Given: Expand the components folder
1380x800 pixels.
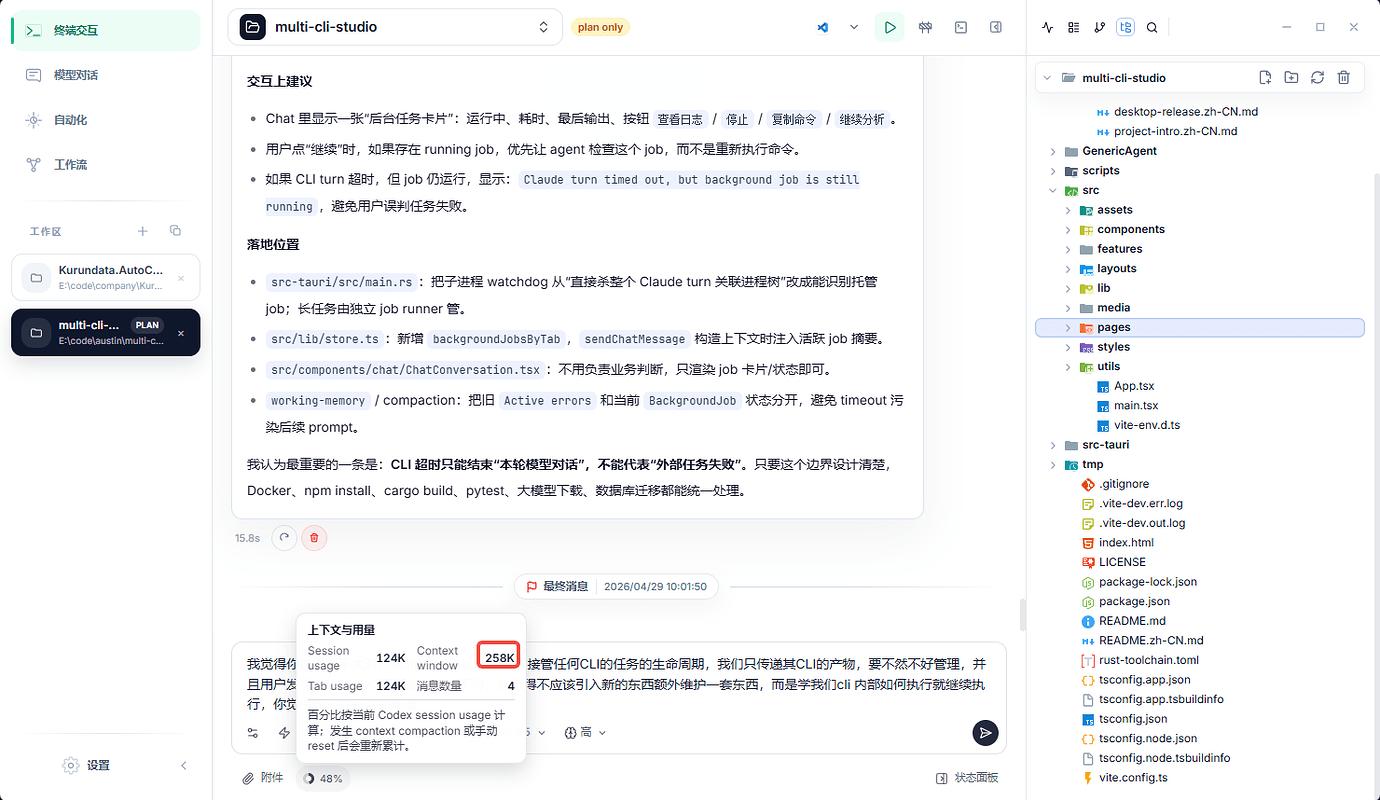Looking at the screenshot, I should (x=1068, y=229).
